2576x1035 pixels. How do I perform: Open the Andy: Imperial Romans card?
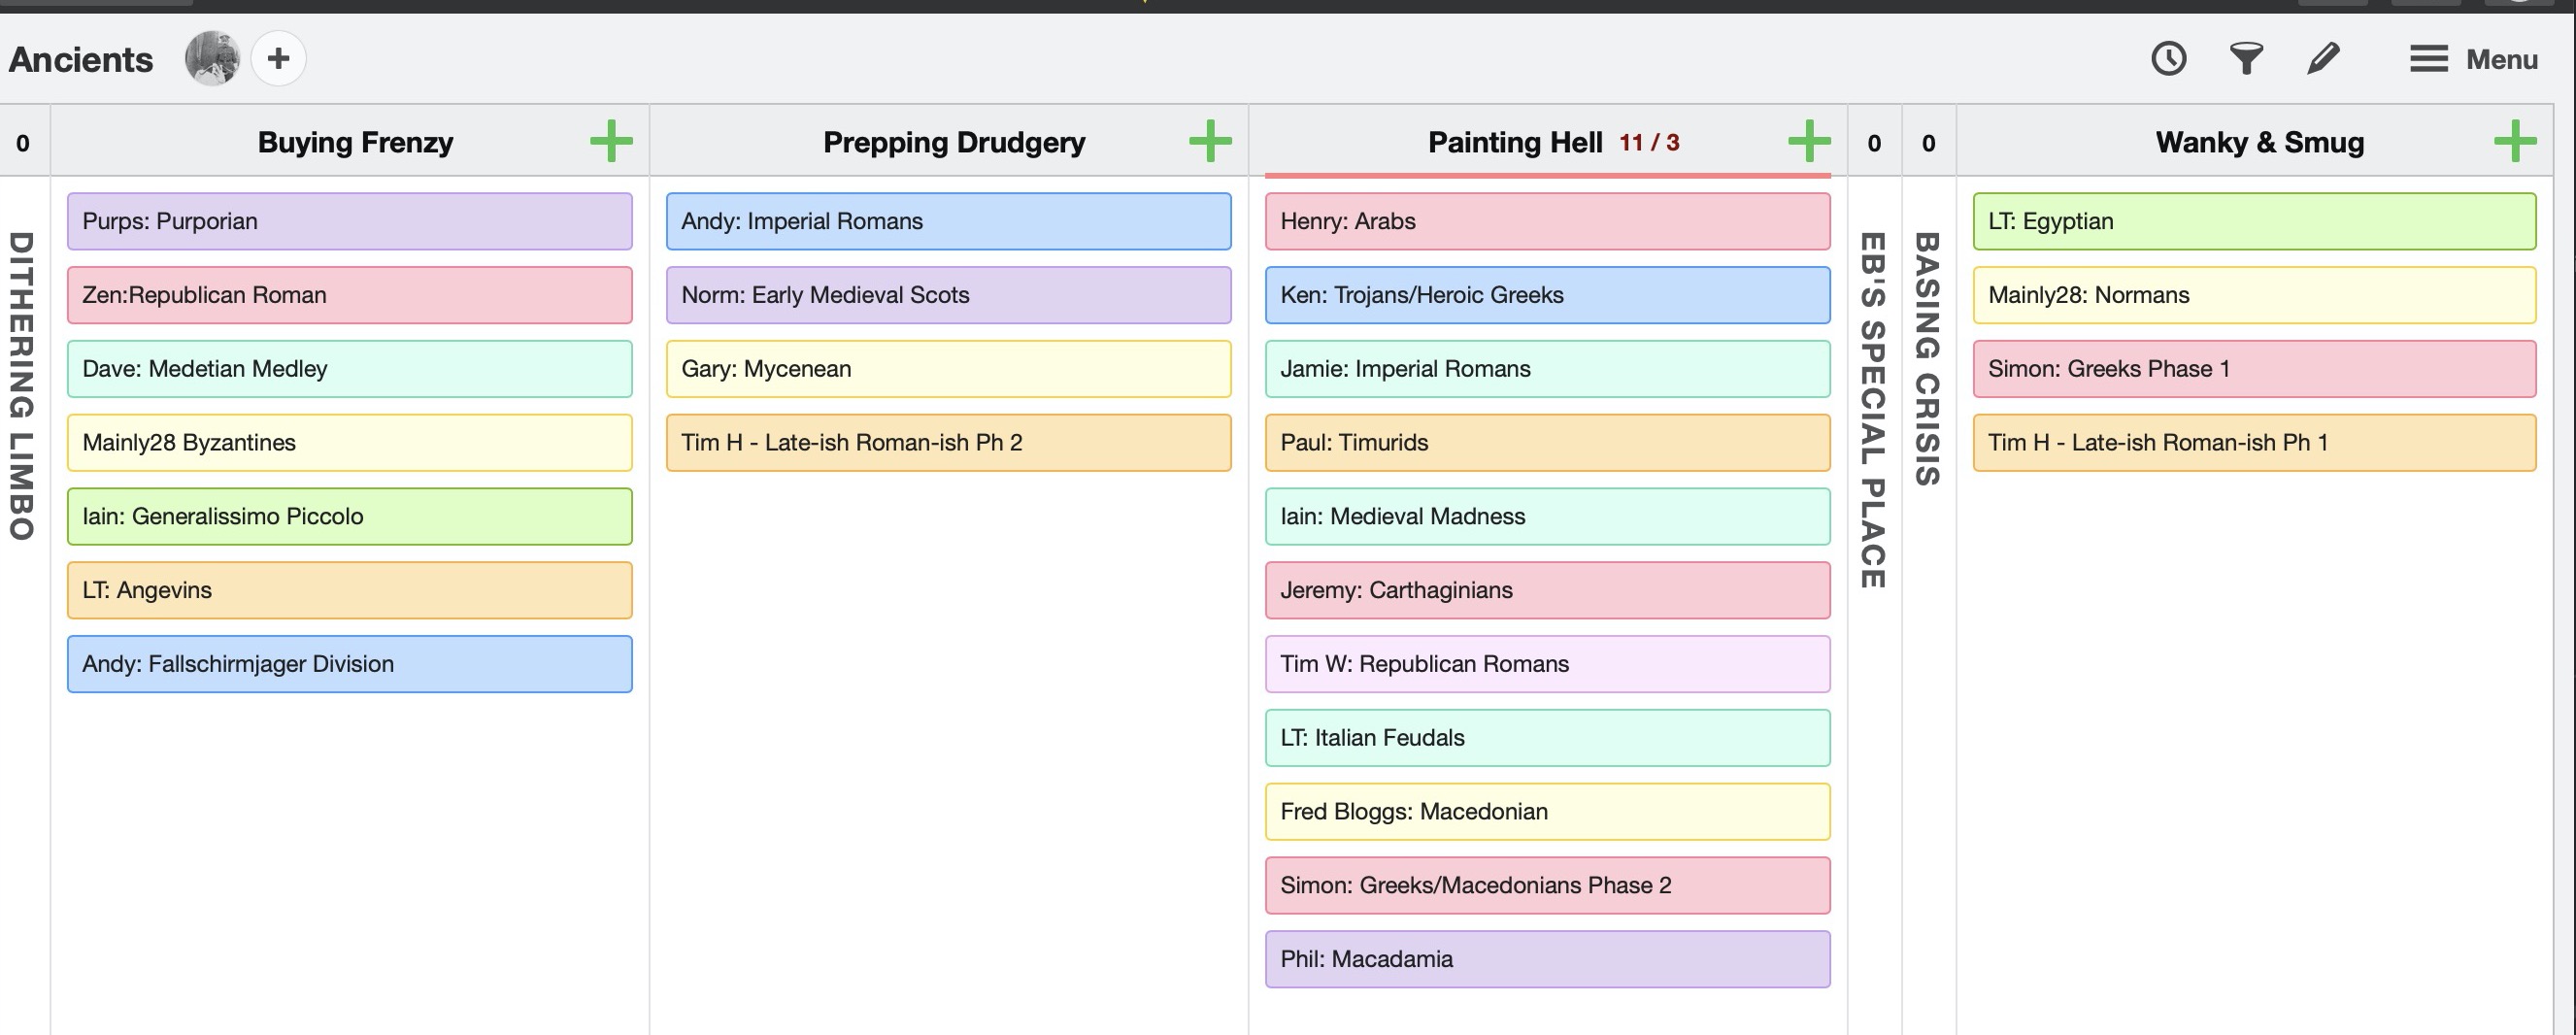tap(948, 221)
